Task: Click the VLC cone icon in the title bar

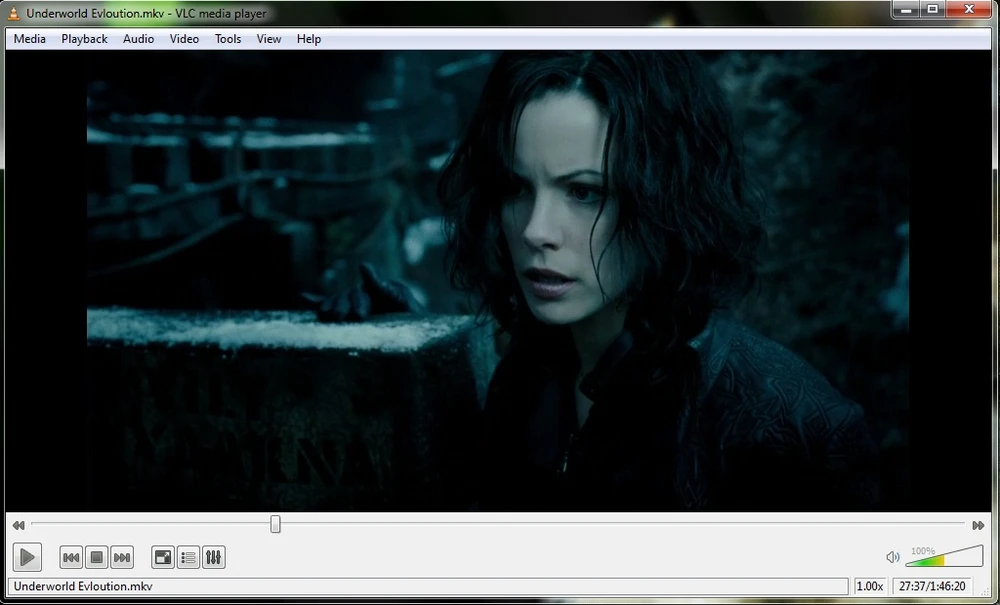Action: (13, 13)
